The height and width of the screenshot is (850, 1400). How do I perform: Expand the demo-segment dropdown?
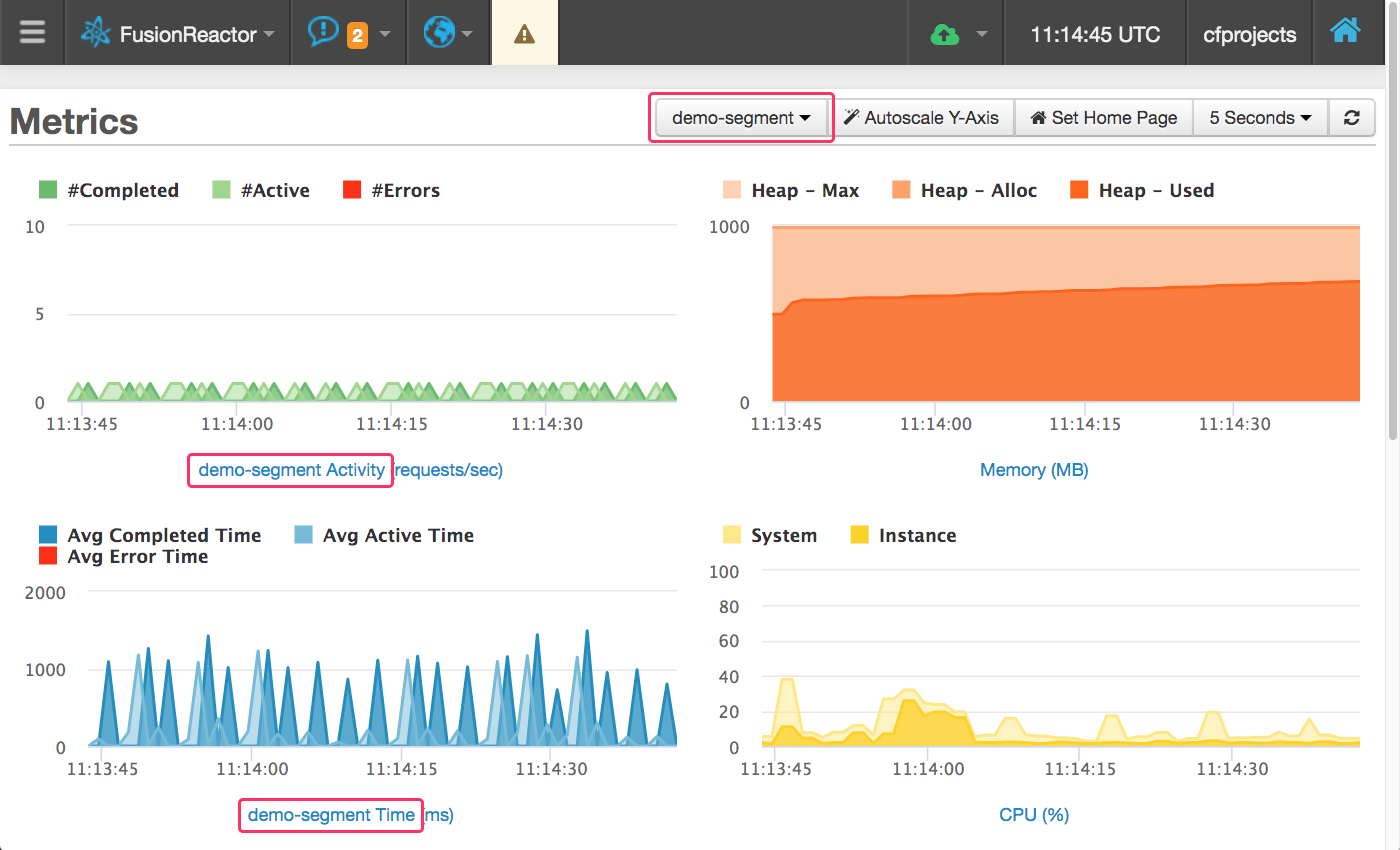coord(741,118)
